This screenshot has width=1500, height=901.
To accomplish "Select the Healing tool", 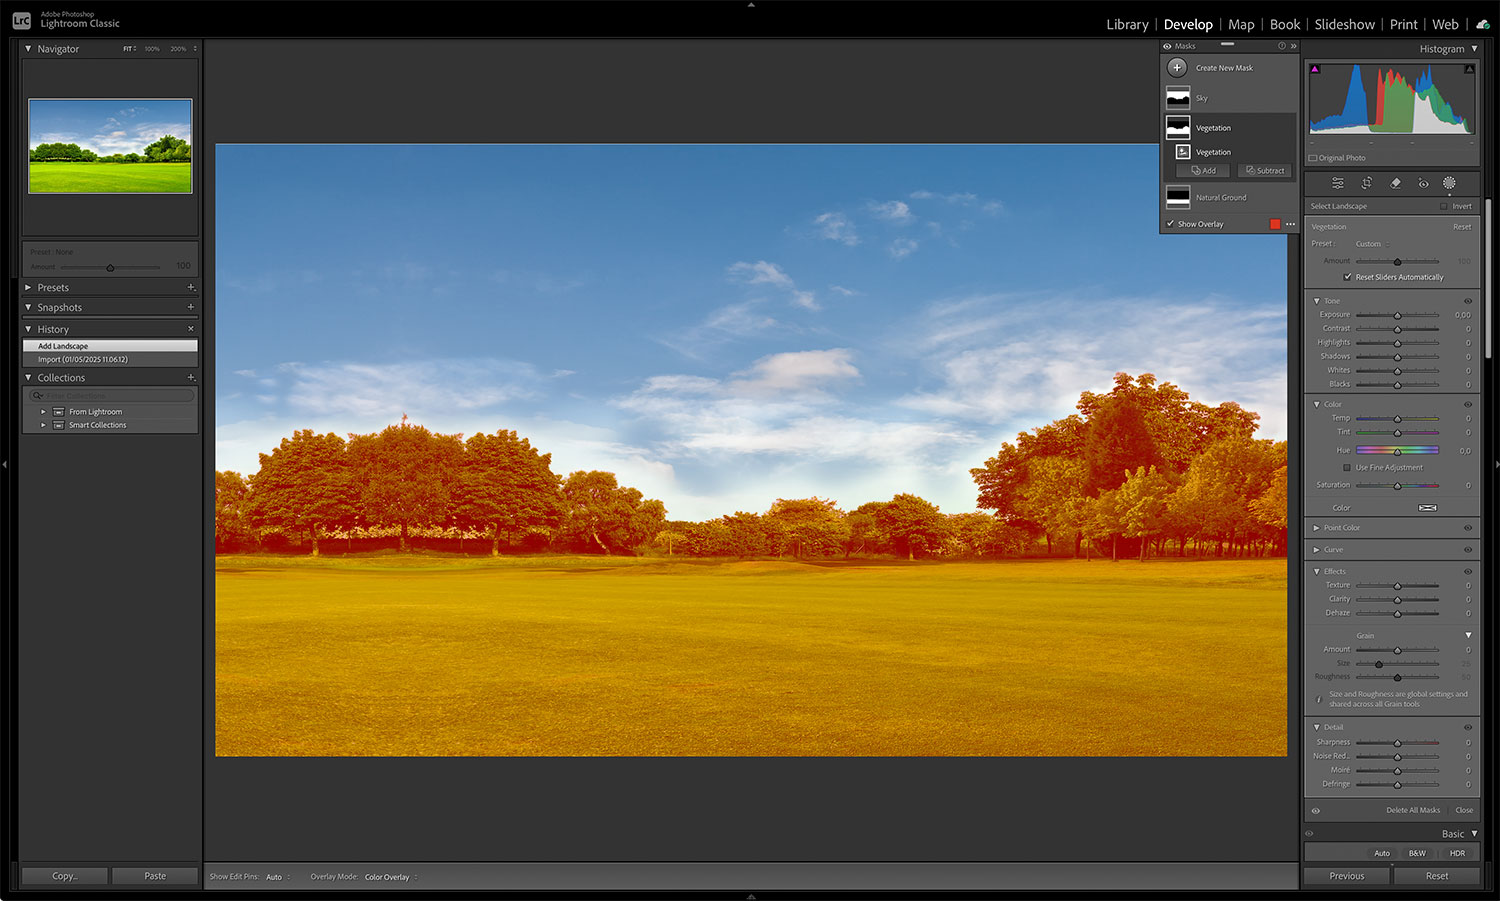I will (x=1396, y=183).
